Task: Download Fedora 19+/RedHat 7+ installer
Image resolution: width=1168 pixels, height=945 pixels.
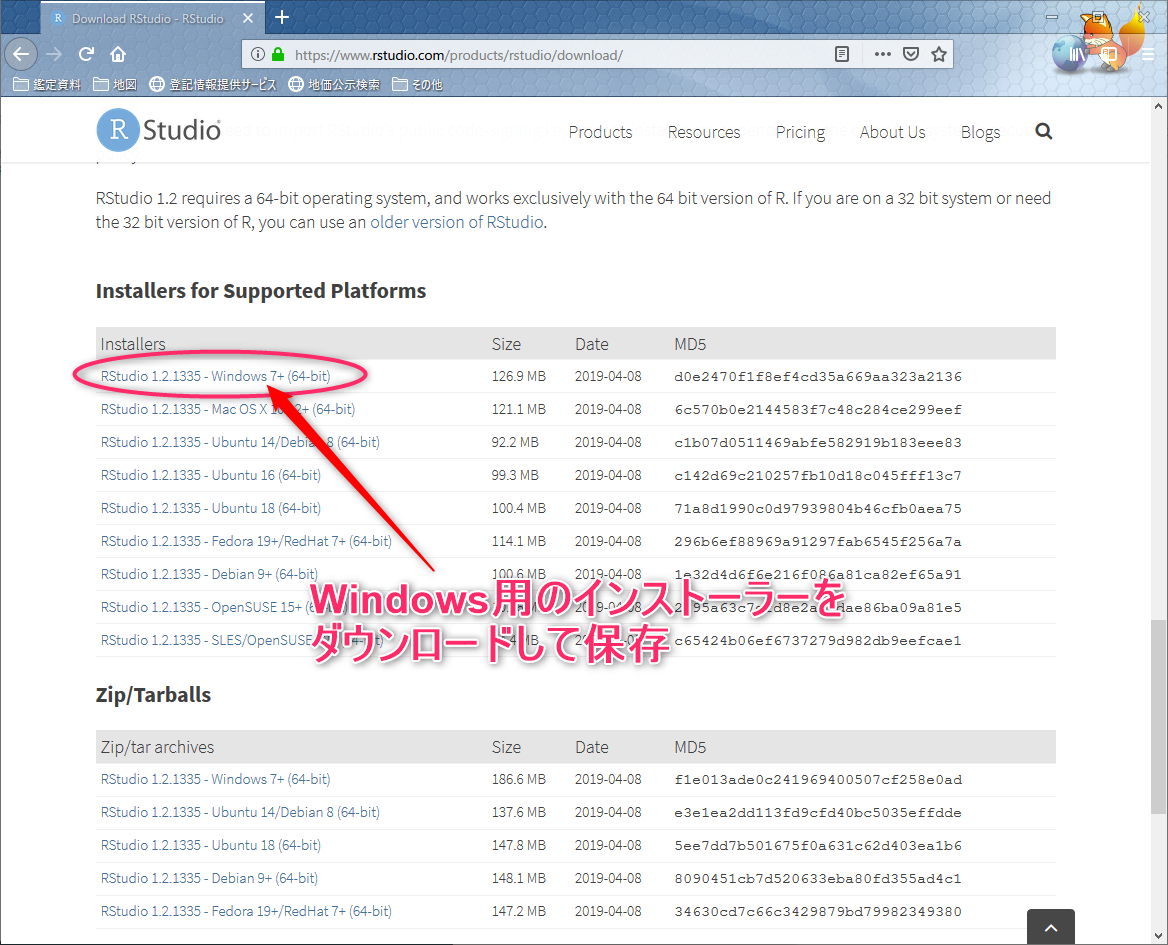Action: click(246, 541)
